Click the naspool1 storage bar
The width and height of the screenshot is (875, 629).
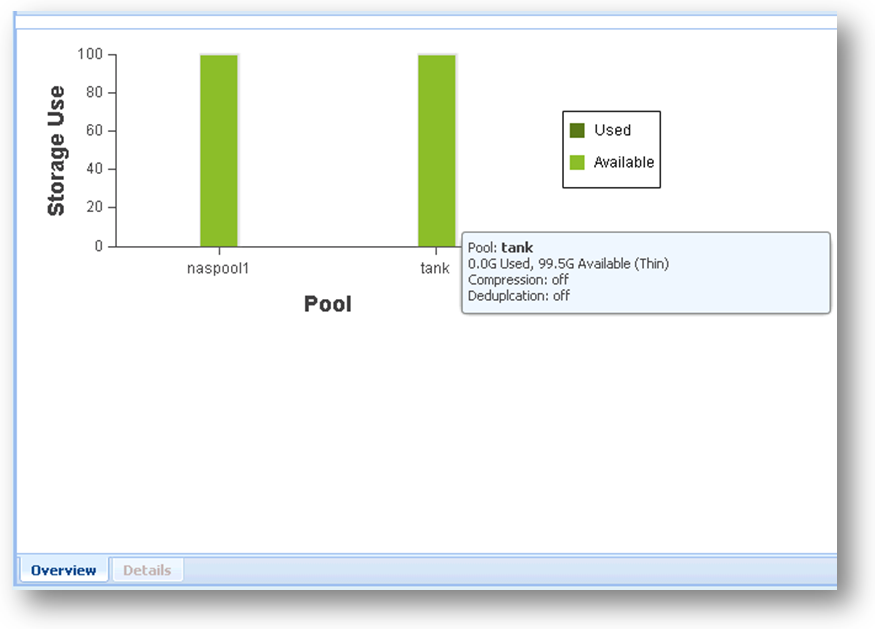(x=218, y=150)
